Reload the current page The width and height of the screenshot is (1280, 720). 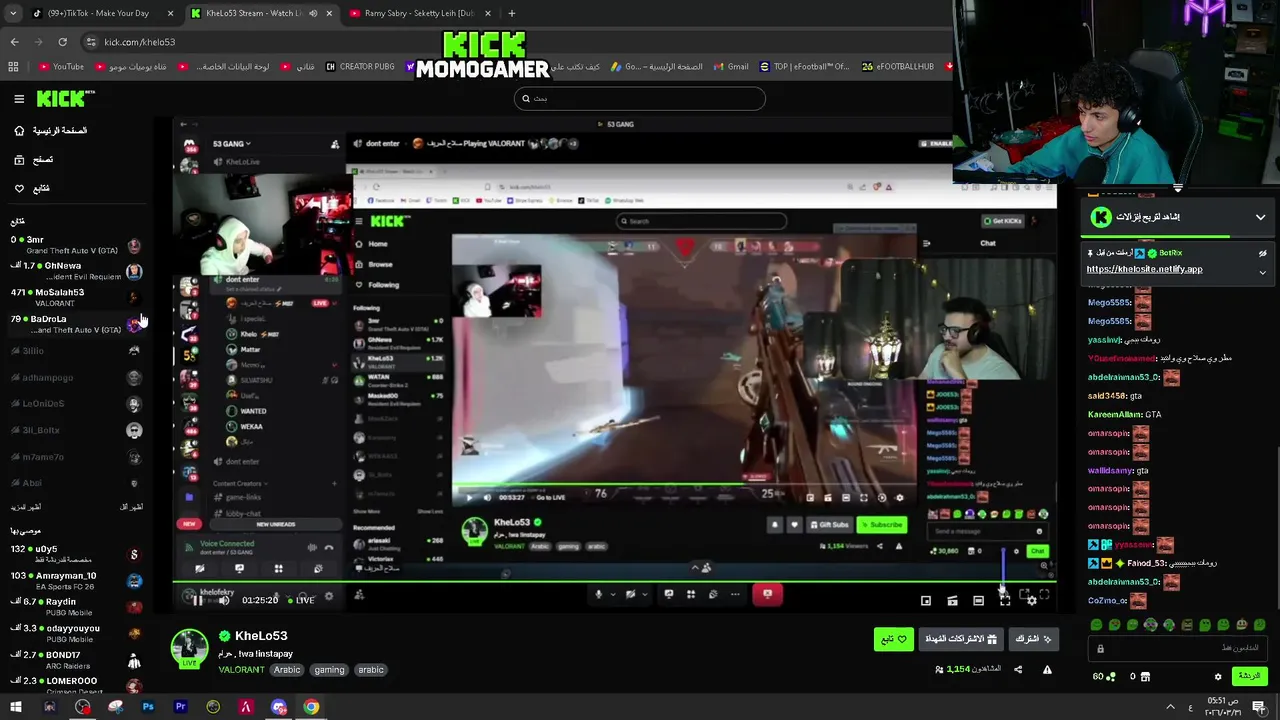tap(62, 42)
